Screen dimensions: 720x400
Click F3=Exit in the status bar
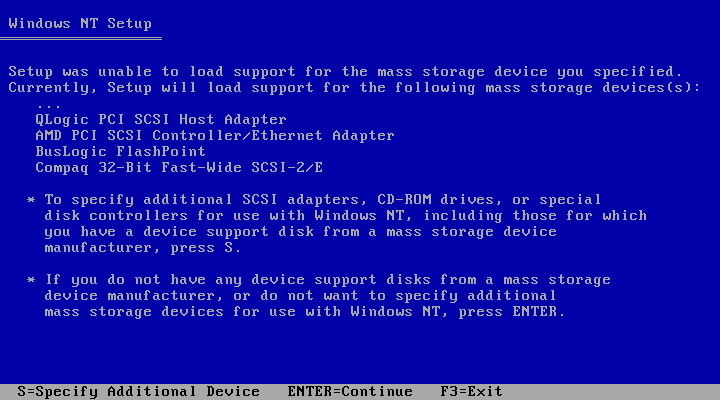tap(471, 391)
